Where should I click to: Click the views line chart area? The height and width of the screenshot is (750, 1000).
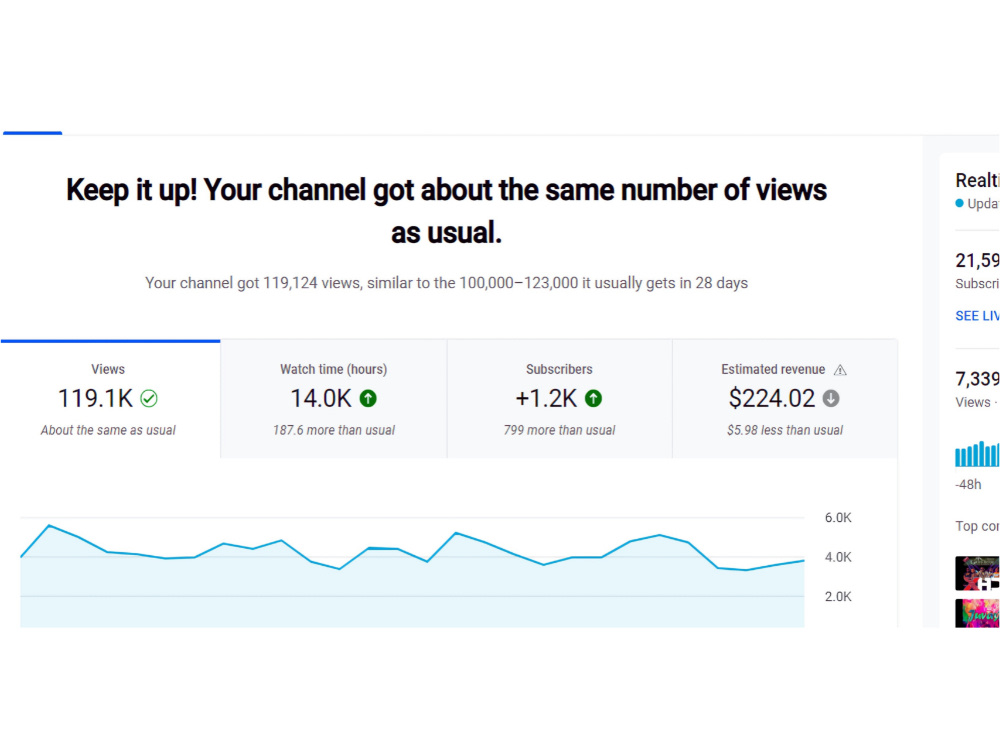pos(412,572)
